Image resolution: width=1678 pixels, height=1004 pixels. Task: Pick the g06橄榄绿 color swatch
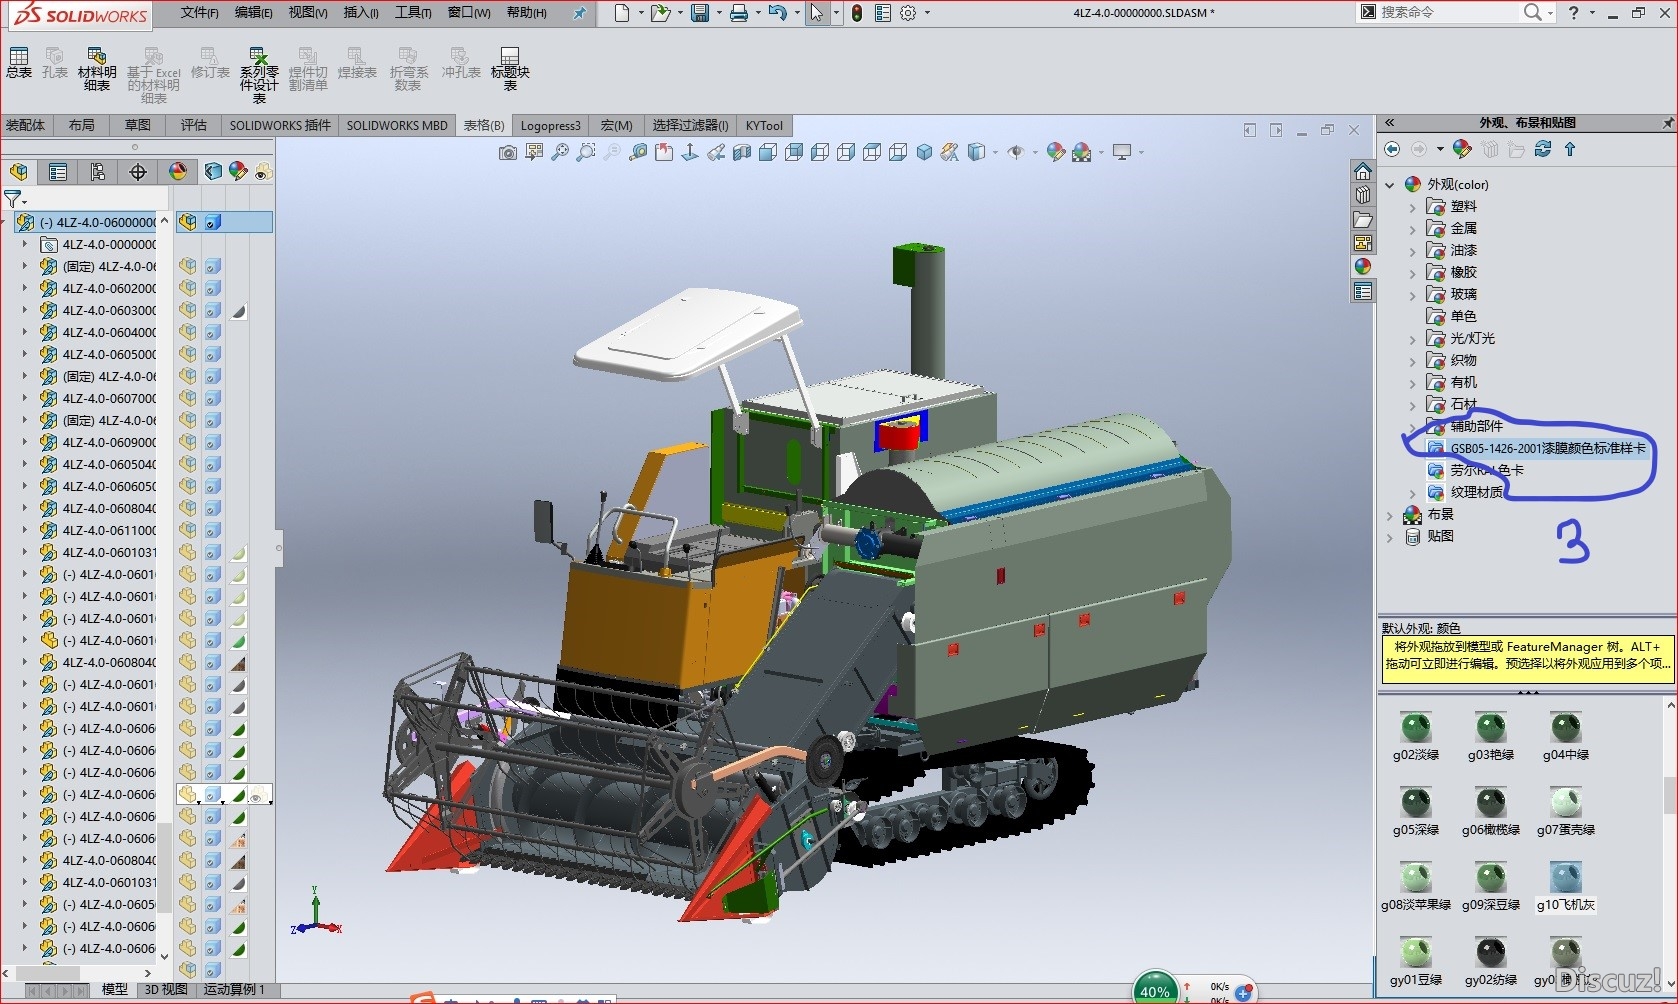point(1490,812)
